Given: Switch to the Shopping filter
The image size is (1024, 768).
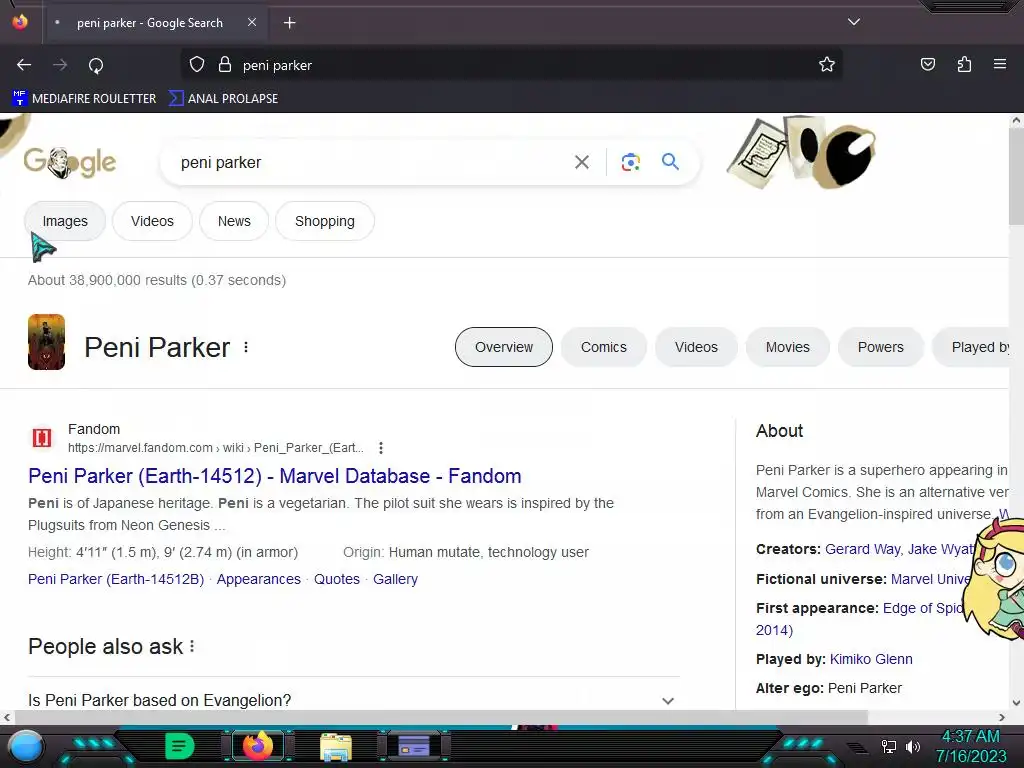Looking at the screenshot, I should (x=325, y=221).
